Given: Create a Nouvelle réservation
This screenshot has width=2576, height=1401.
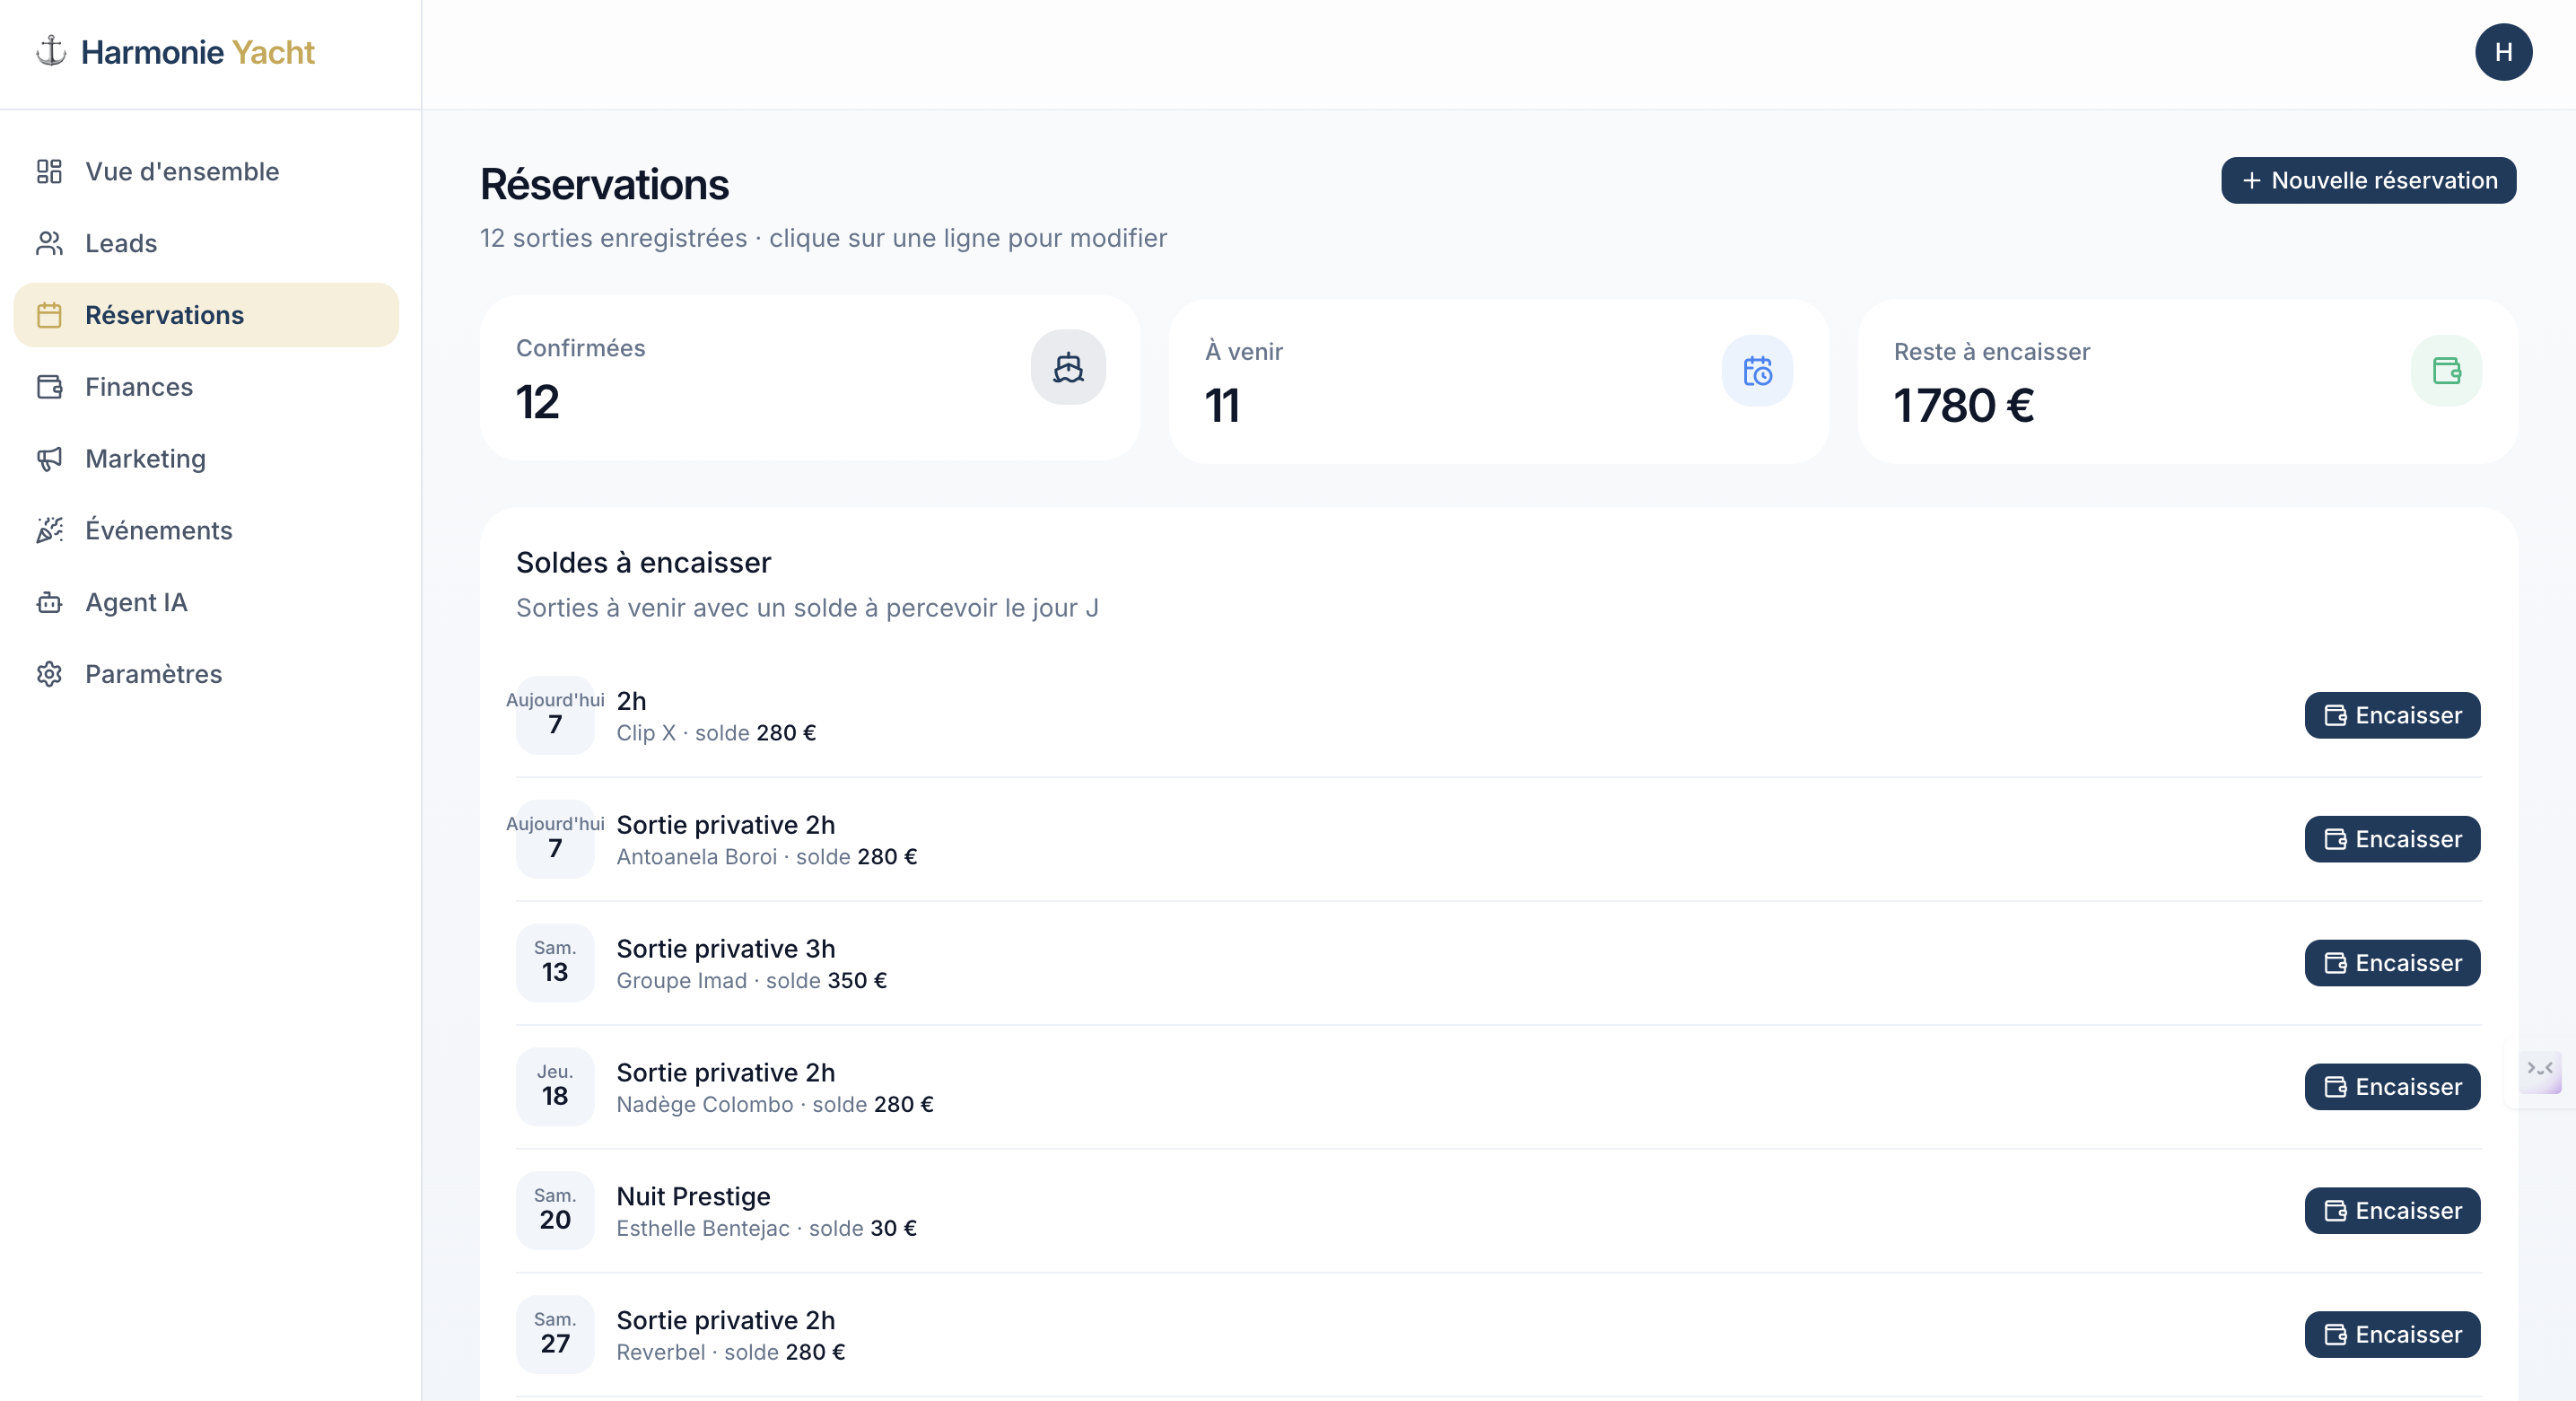Looking at the screenshot, I should (2368, 180).
